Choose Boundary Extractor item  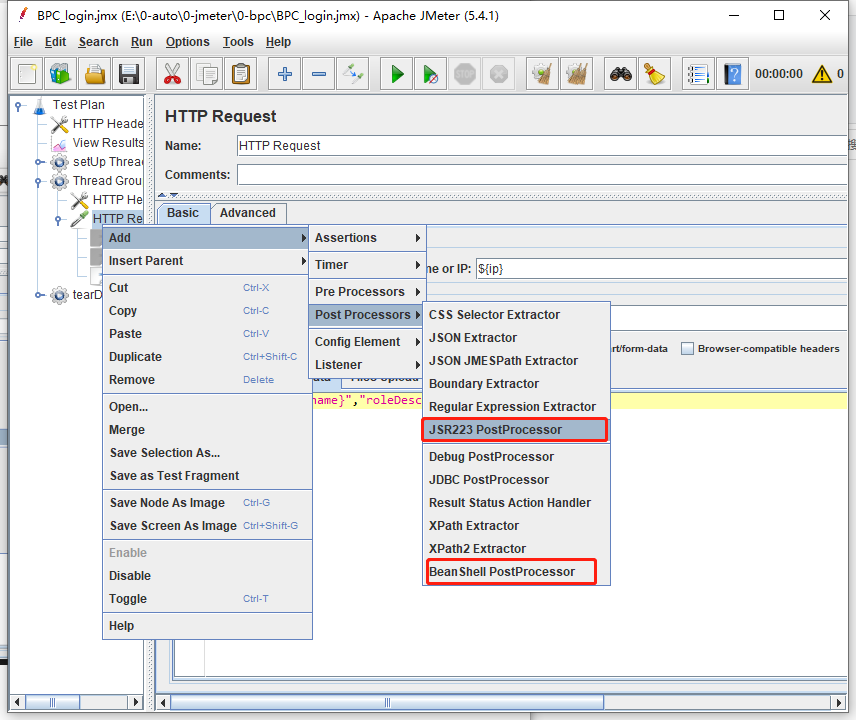pos(516,384)
